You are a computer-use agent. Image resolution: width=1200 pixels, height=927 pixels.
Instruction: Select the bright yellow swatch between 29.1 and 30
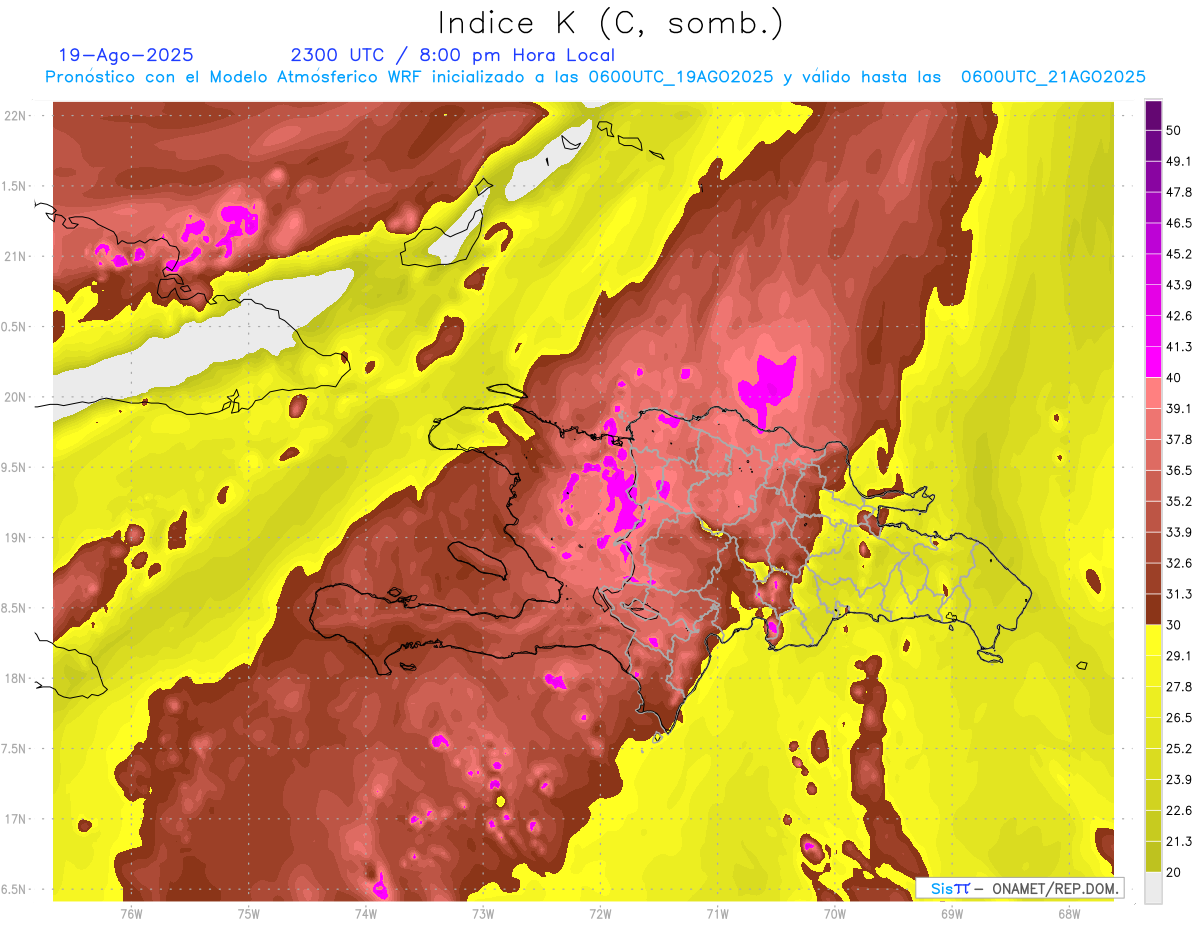1153,640
